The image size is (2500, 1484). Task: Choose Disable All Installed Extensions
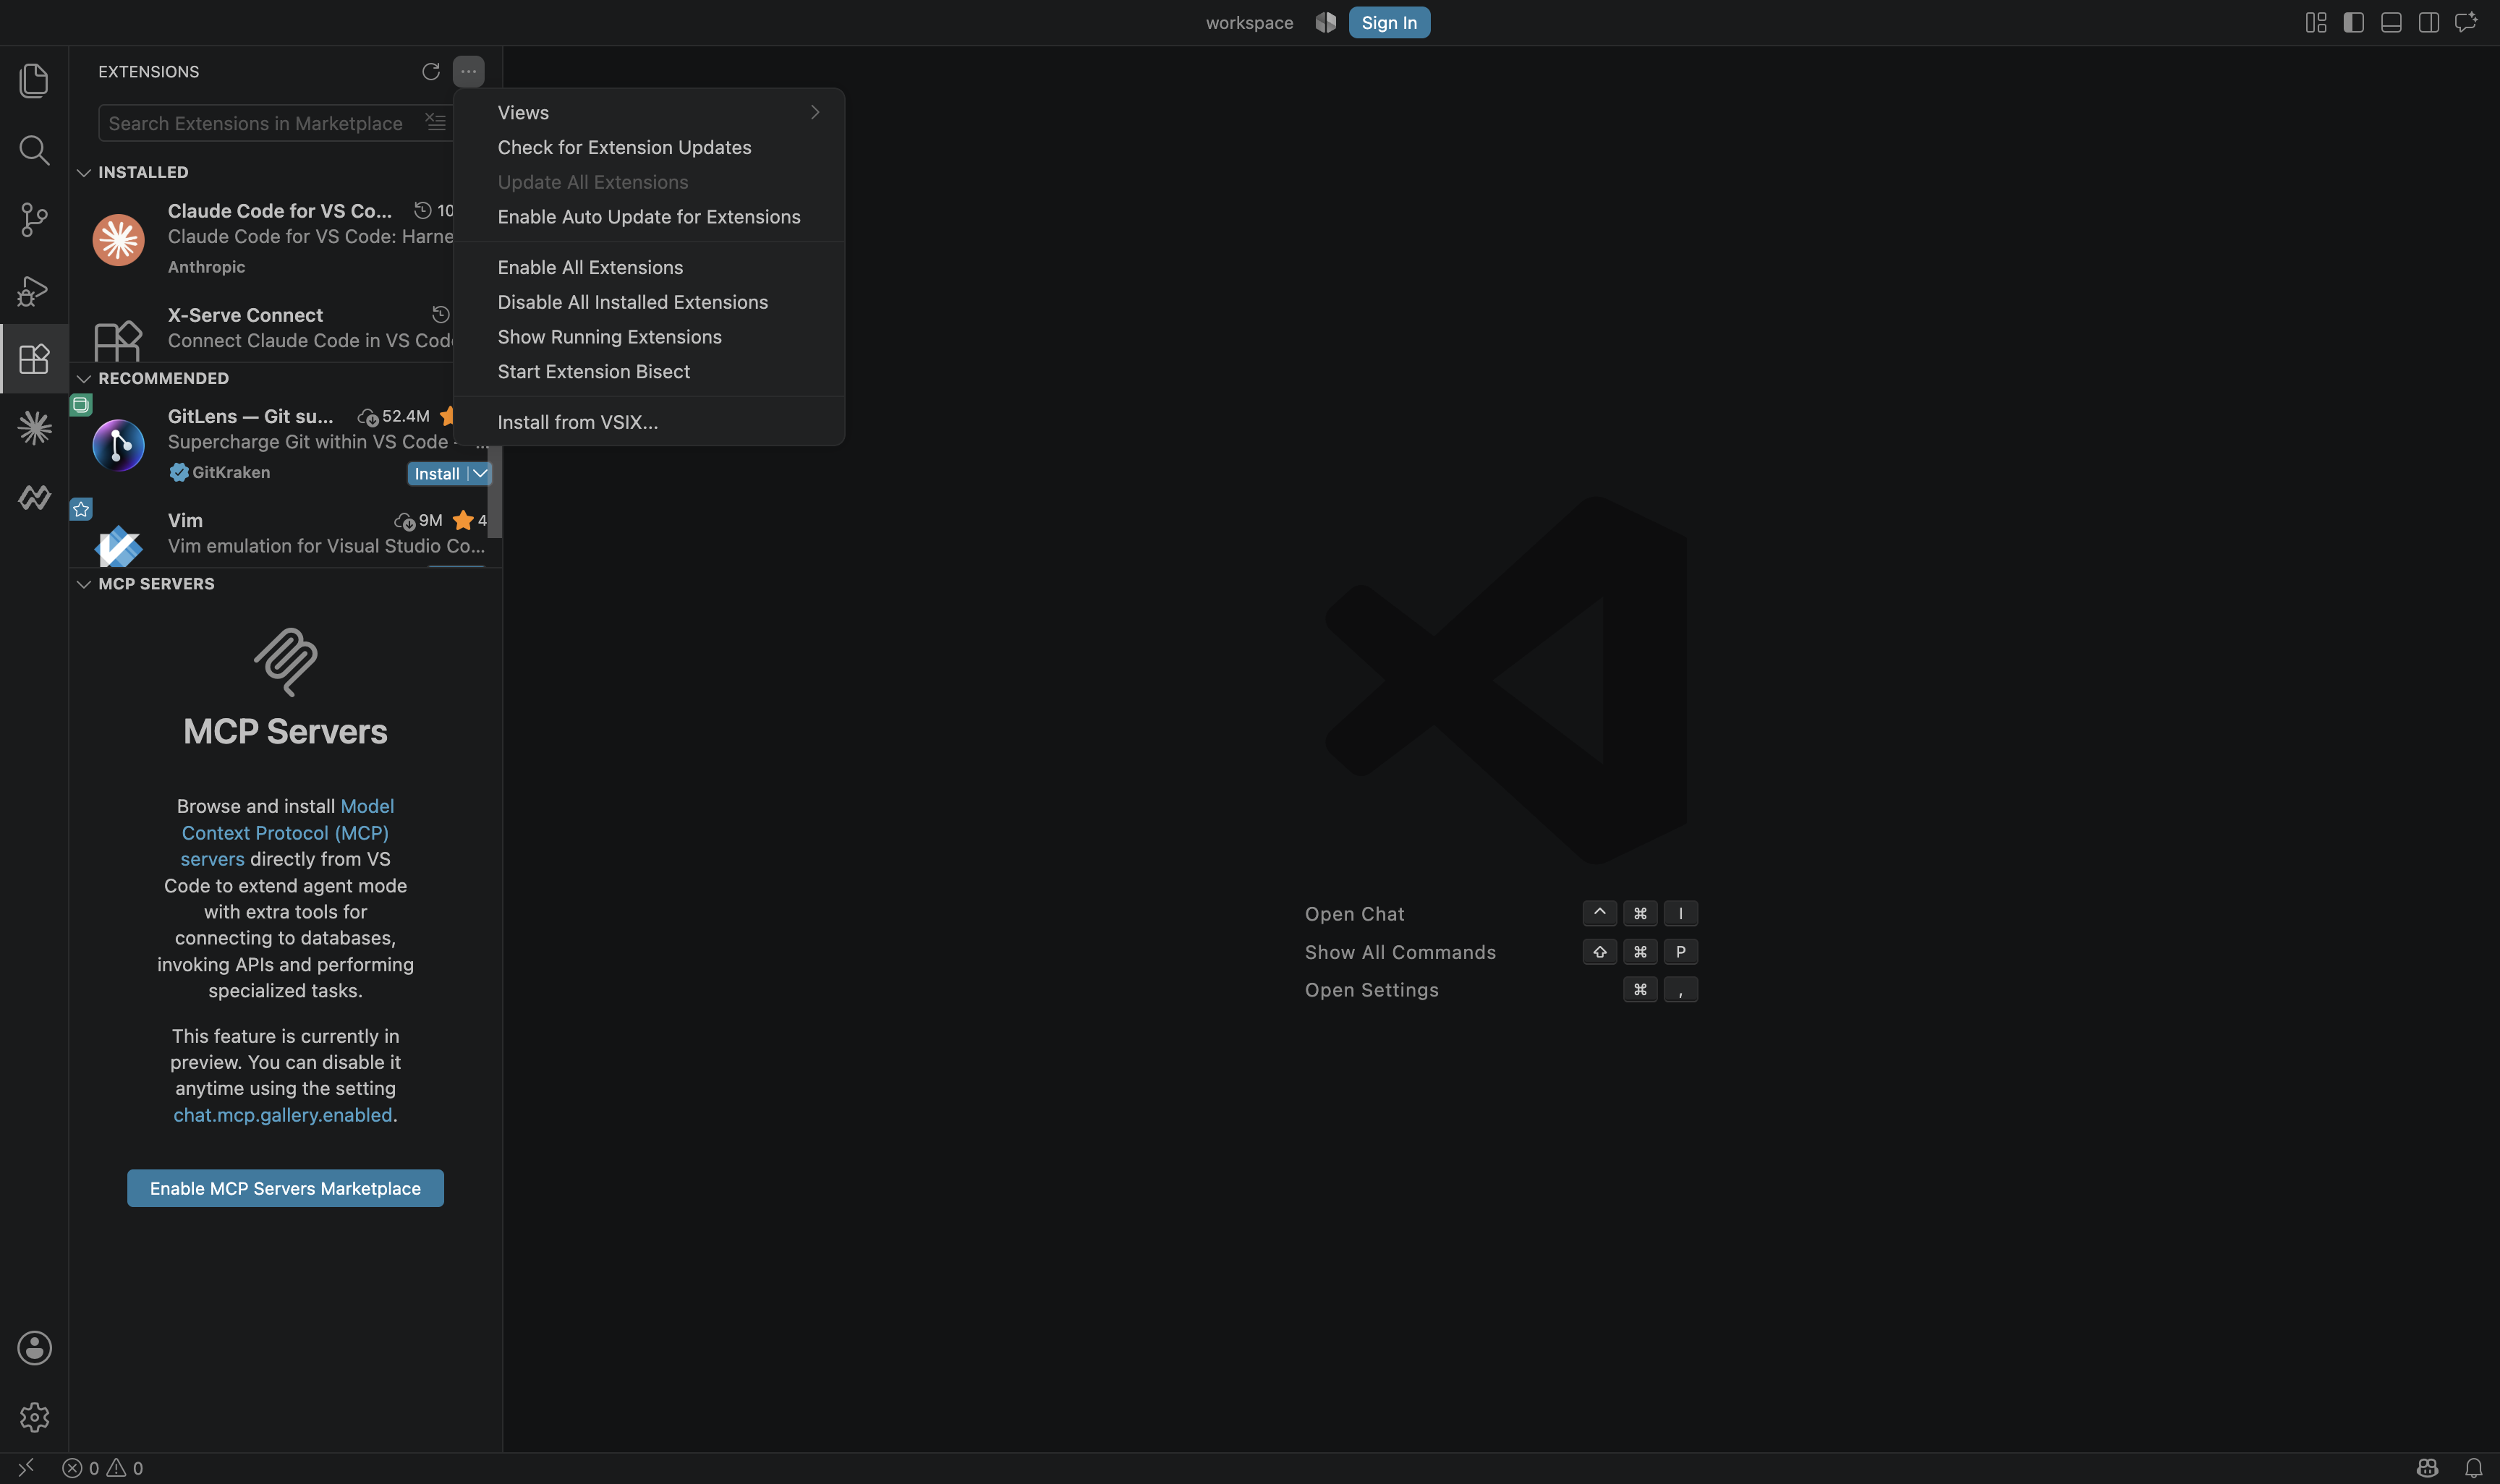(649, 302)
